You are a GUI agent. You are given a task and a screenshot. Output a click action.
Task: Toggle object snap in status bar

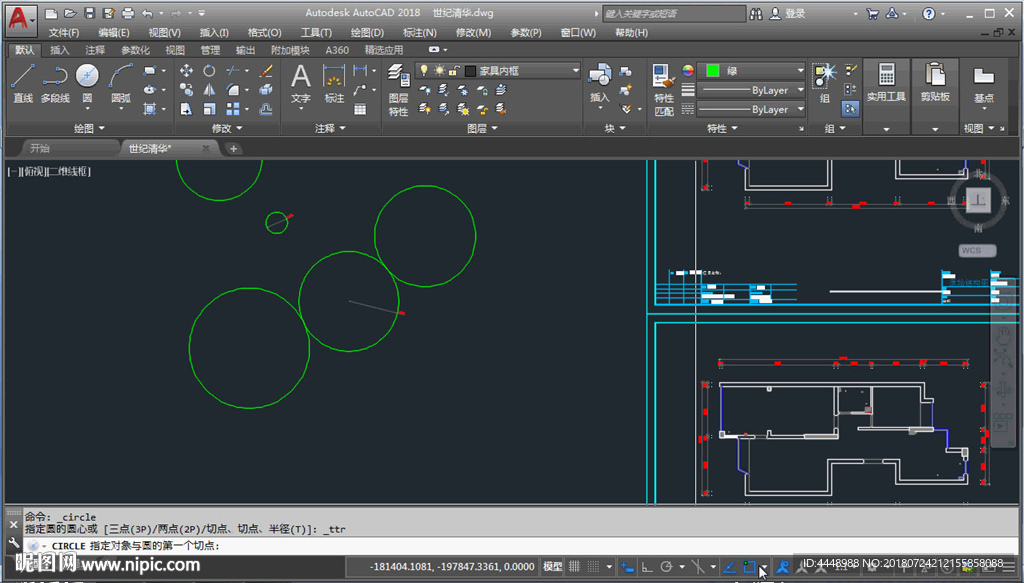point(749,567)
